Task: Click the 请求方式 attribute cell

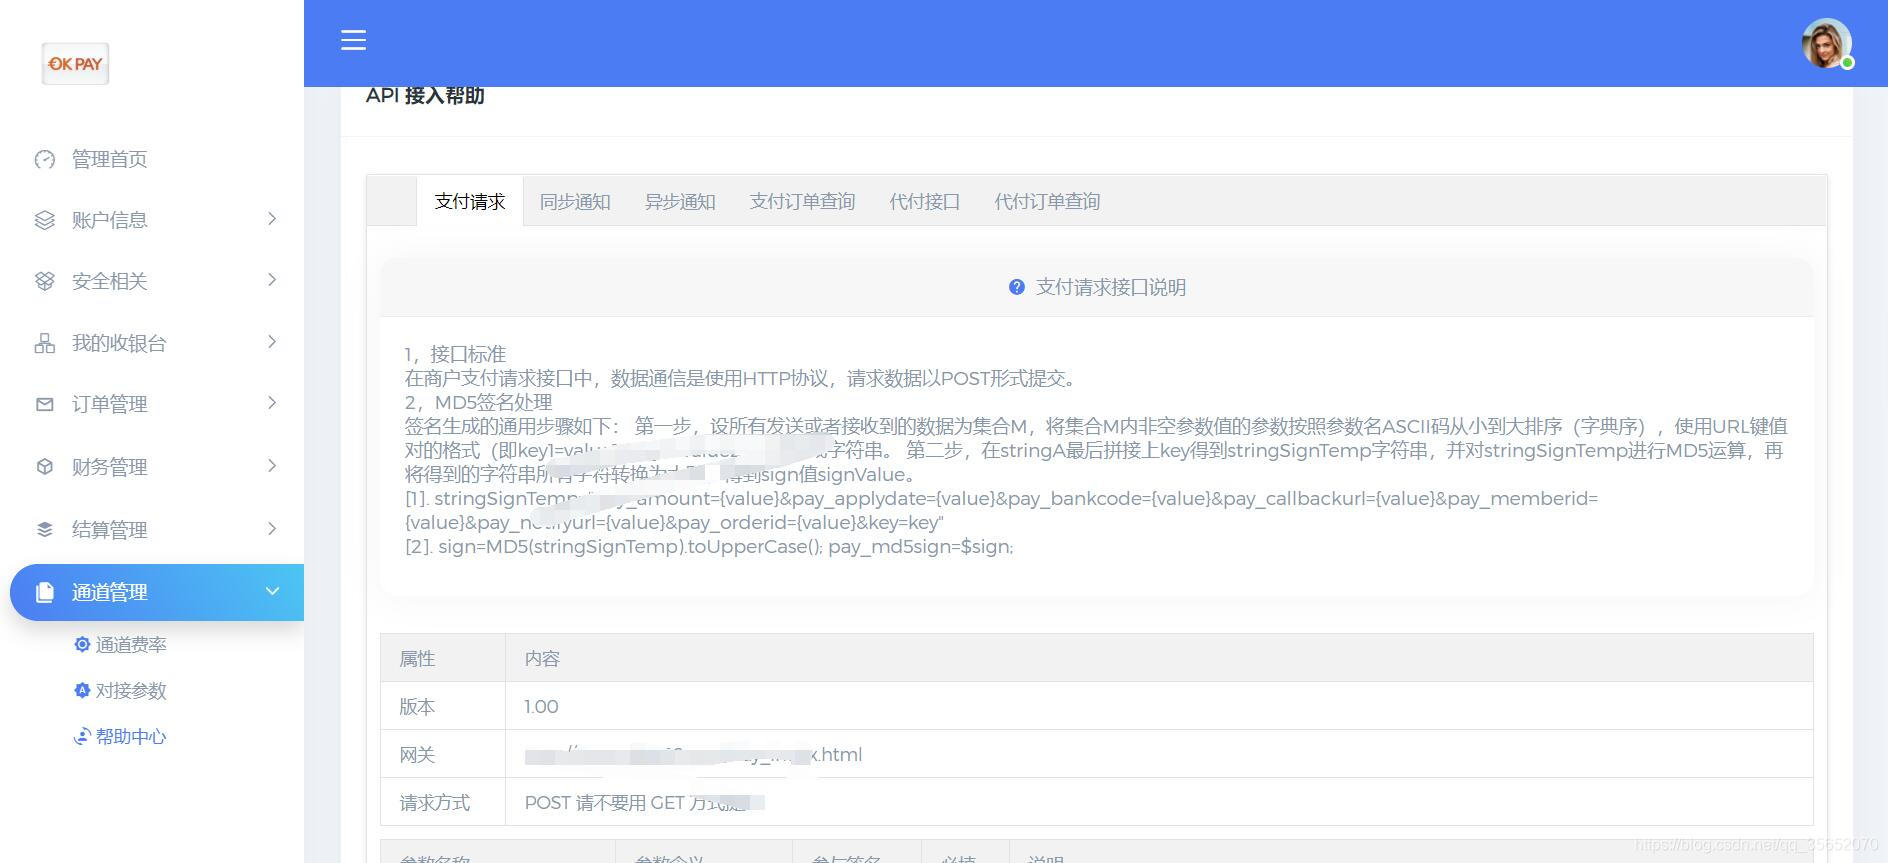Action: coord(443,802)
